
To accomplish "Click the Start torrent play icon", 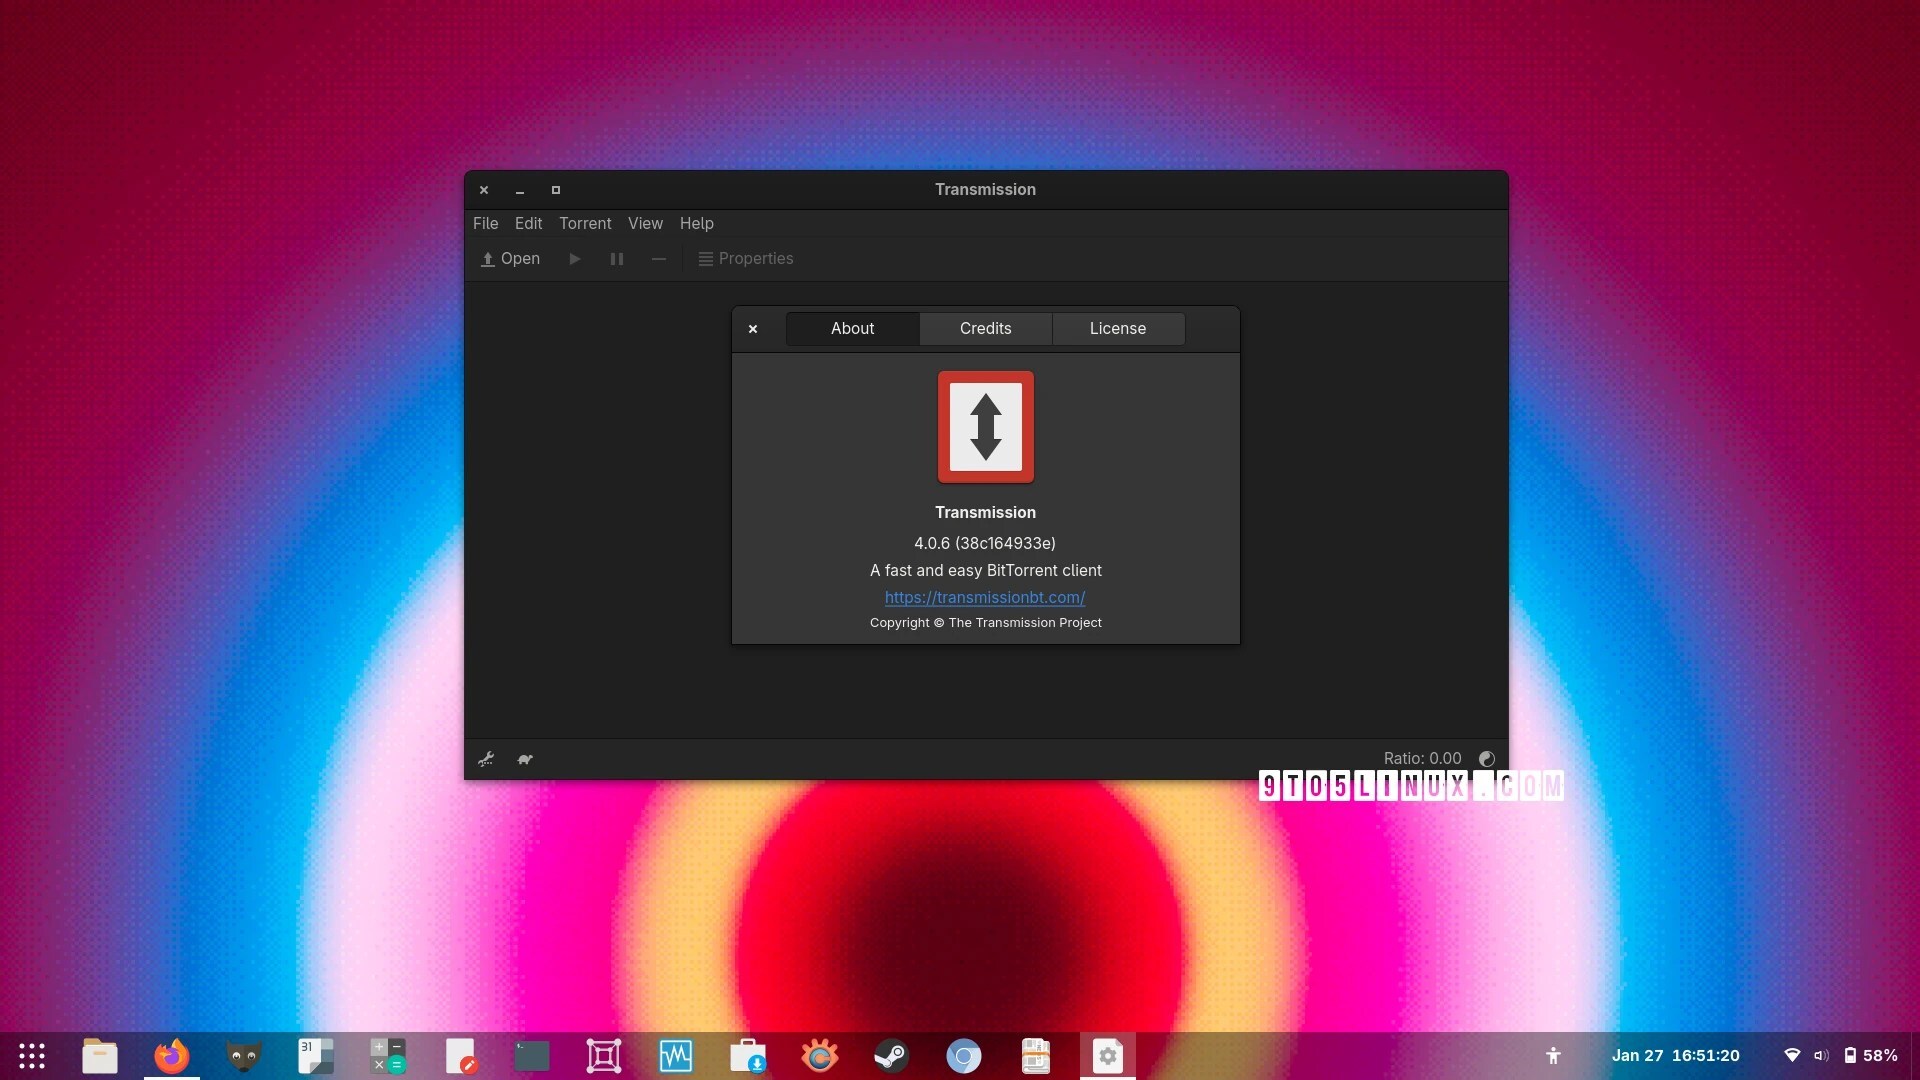I will pyautogui.click(x=574, y=258).
